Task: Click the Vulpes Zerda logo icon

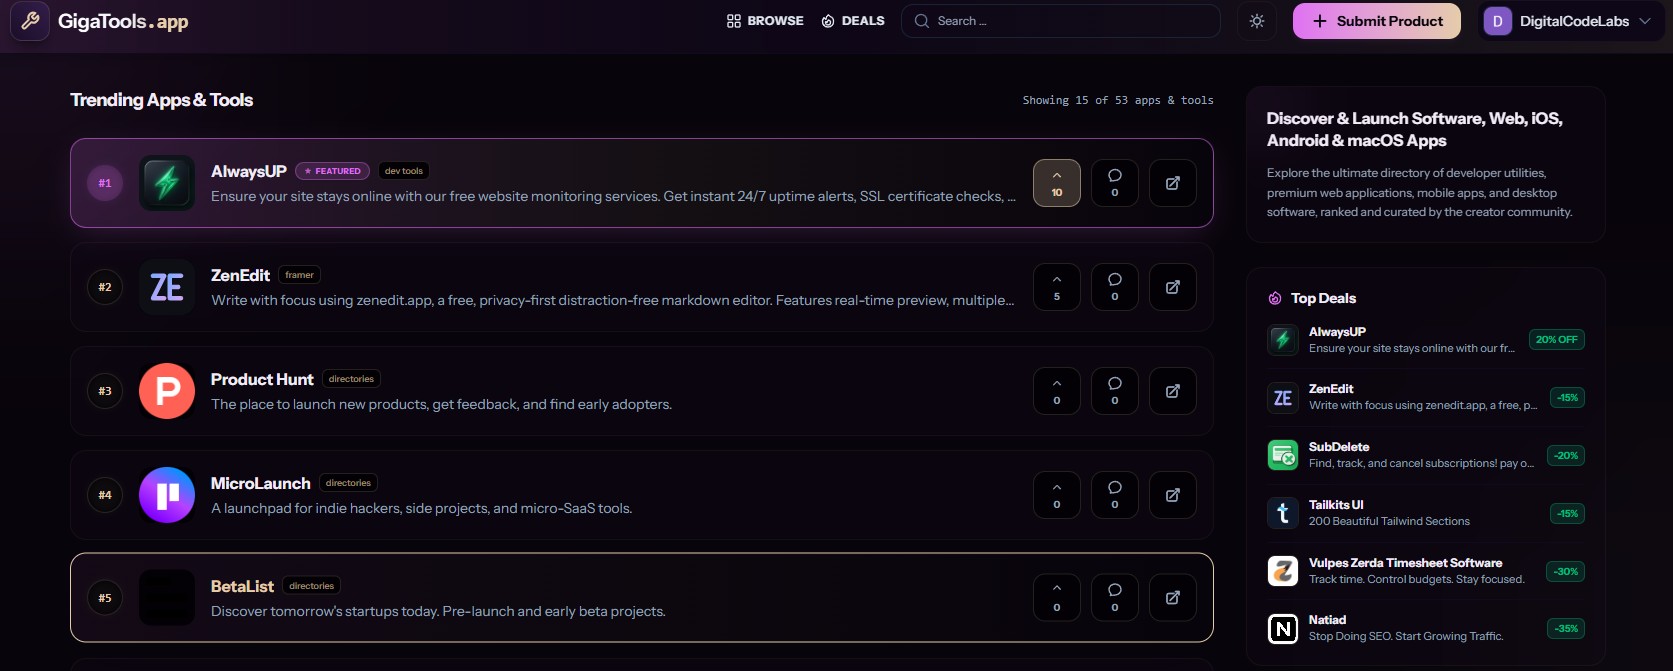Action: click(x=1283, y=571)
